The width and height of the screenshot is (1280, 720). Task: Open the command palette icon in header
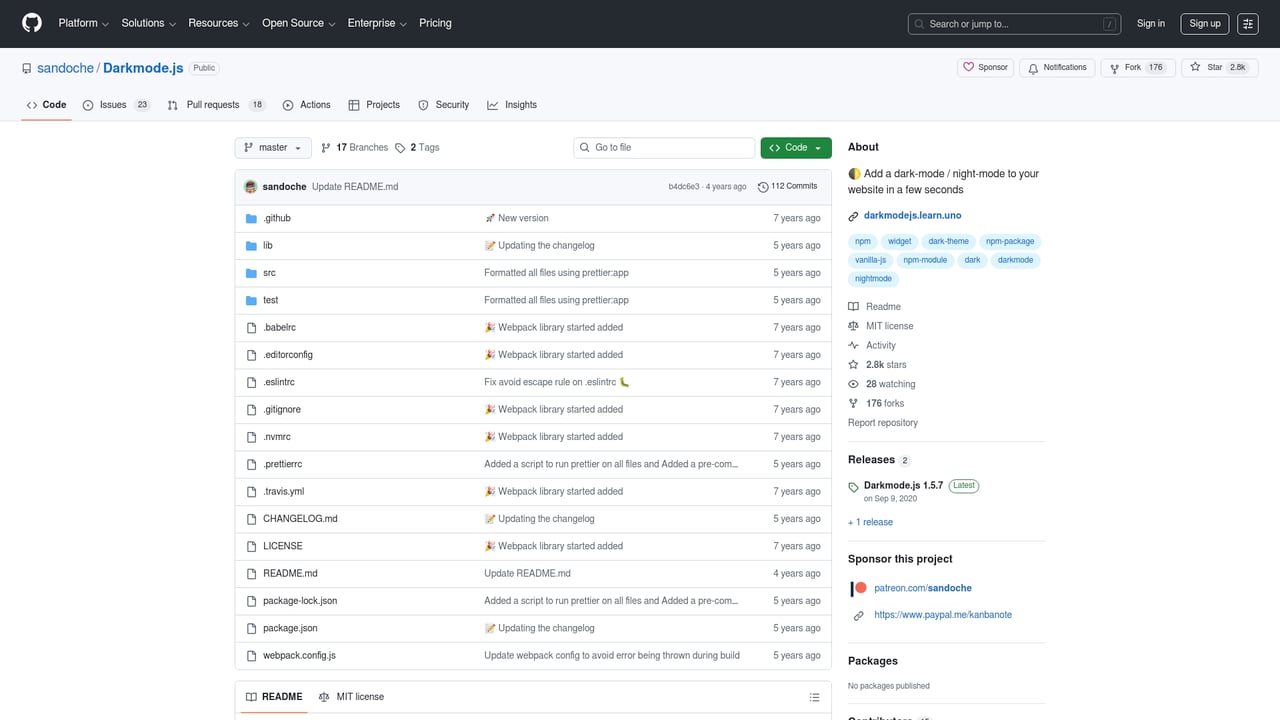[x=1247, y=23]
